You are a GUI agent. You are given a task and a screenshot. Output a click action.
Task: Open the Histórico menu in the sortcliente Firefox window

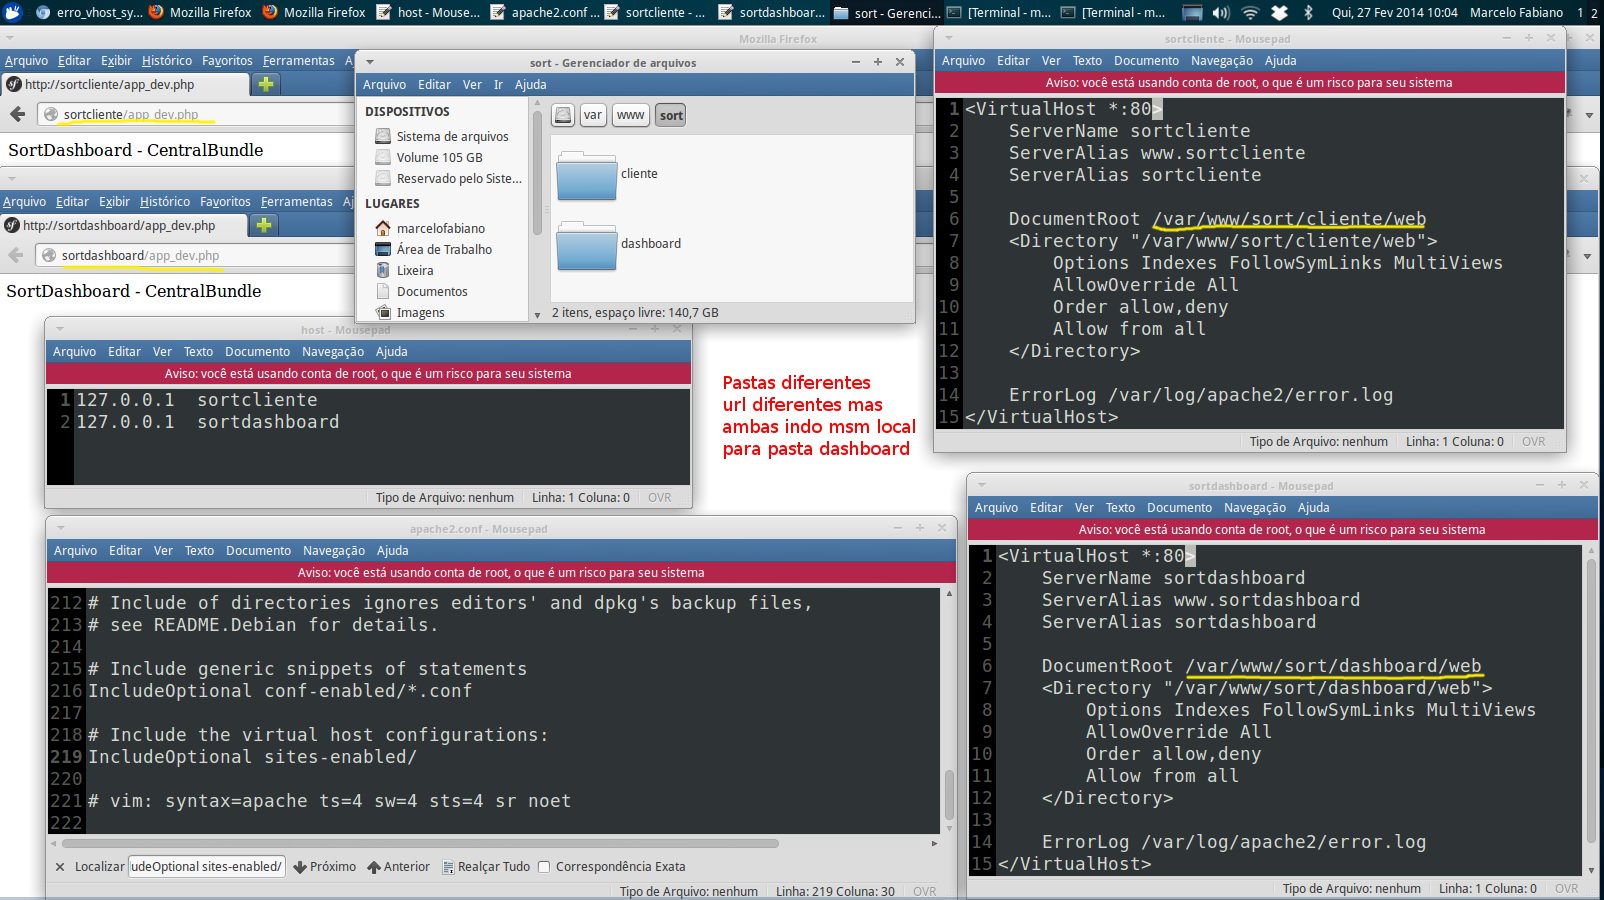(167, 60)
